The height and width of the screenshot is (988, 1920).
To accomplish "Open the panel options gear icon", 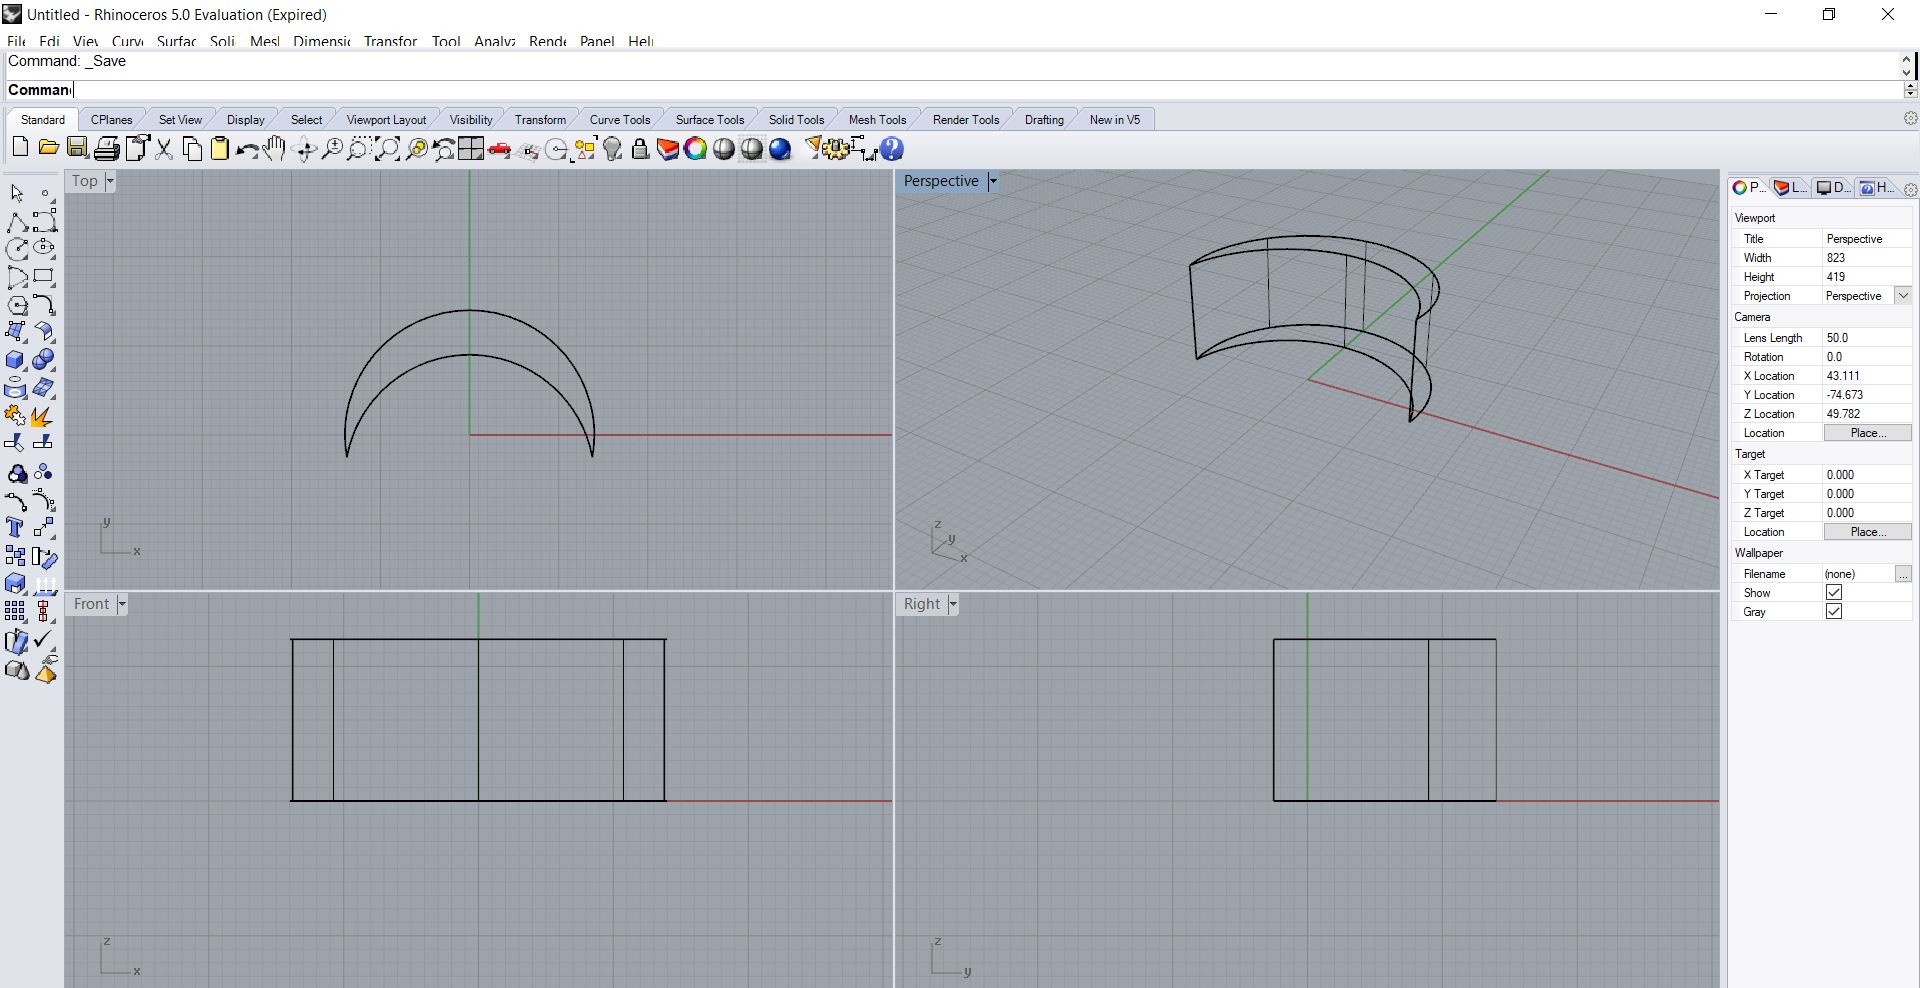I will click(x=1911, y=189).
